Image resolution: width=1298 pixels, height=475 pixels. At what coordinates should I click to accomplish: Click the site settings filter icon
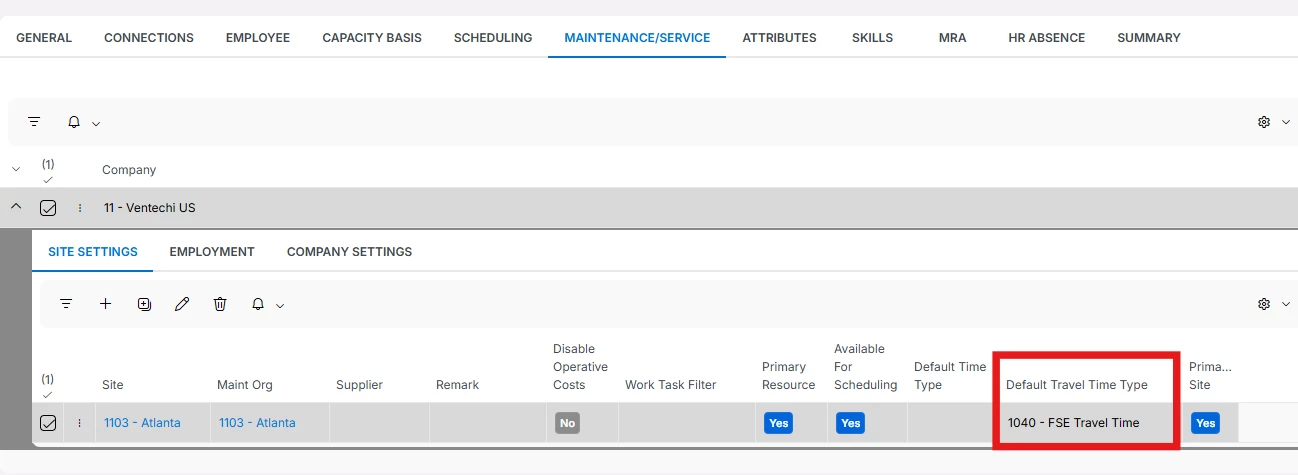coord(66,304)
